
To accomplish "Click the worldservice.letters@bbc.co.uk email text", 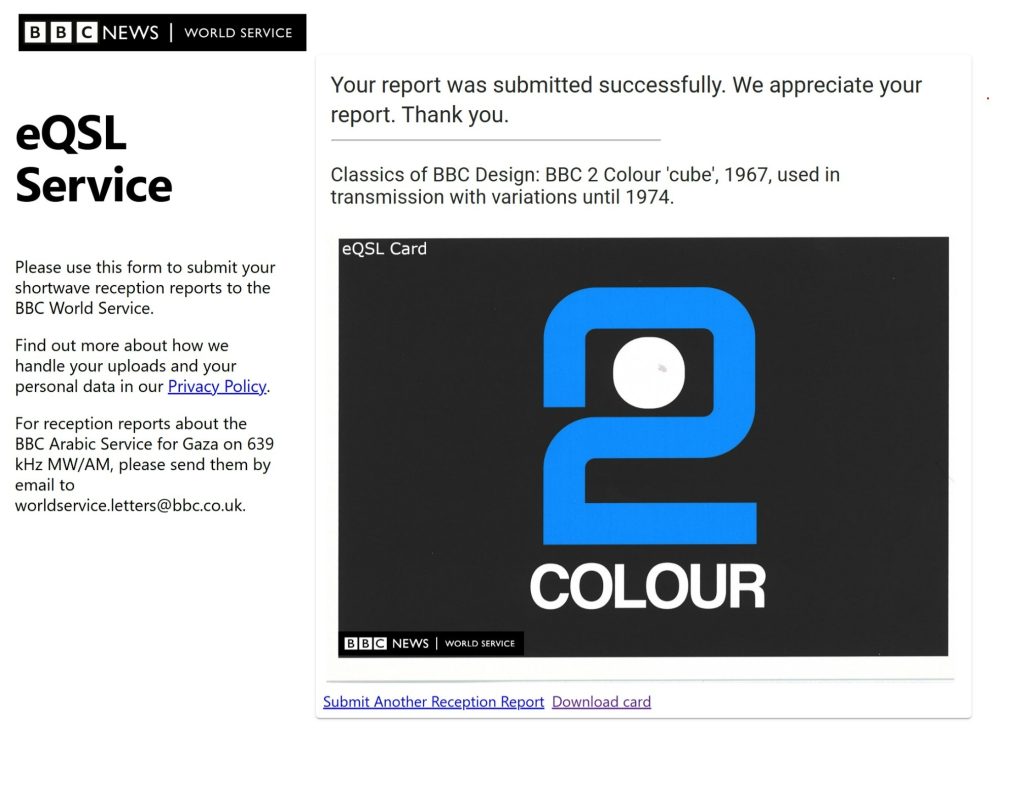I will click(131, 506).
